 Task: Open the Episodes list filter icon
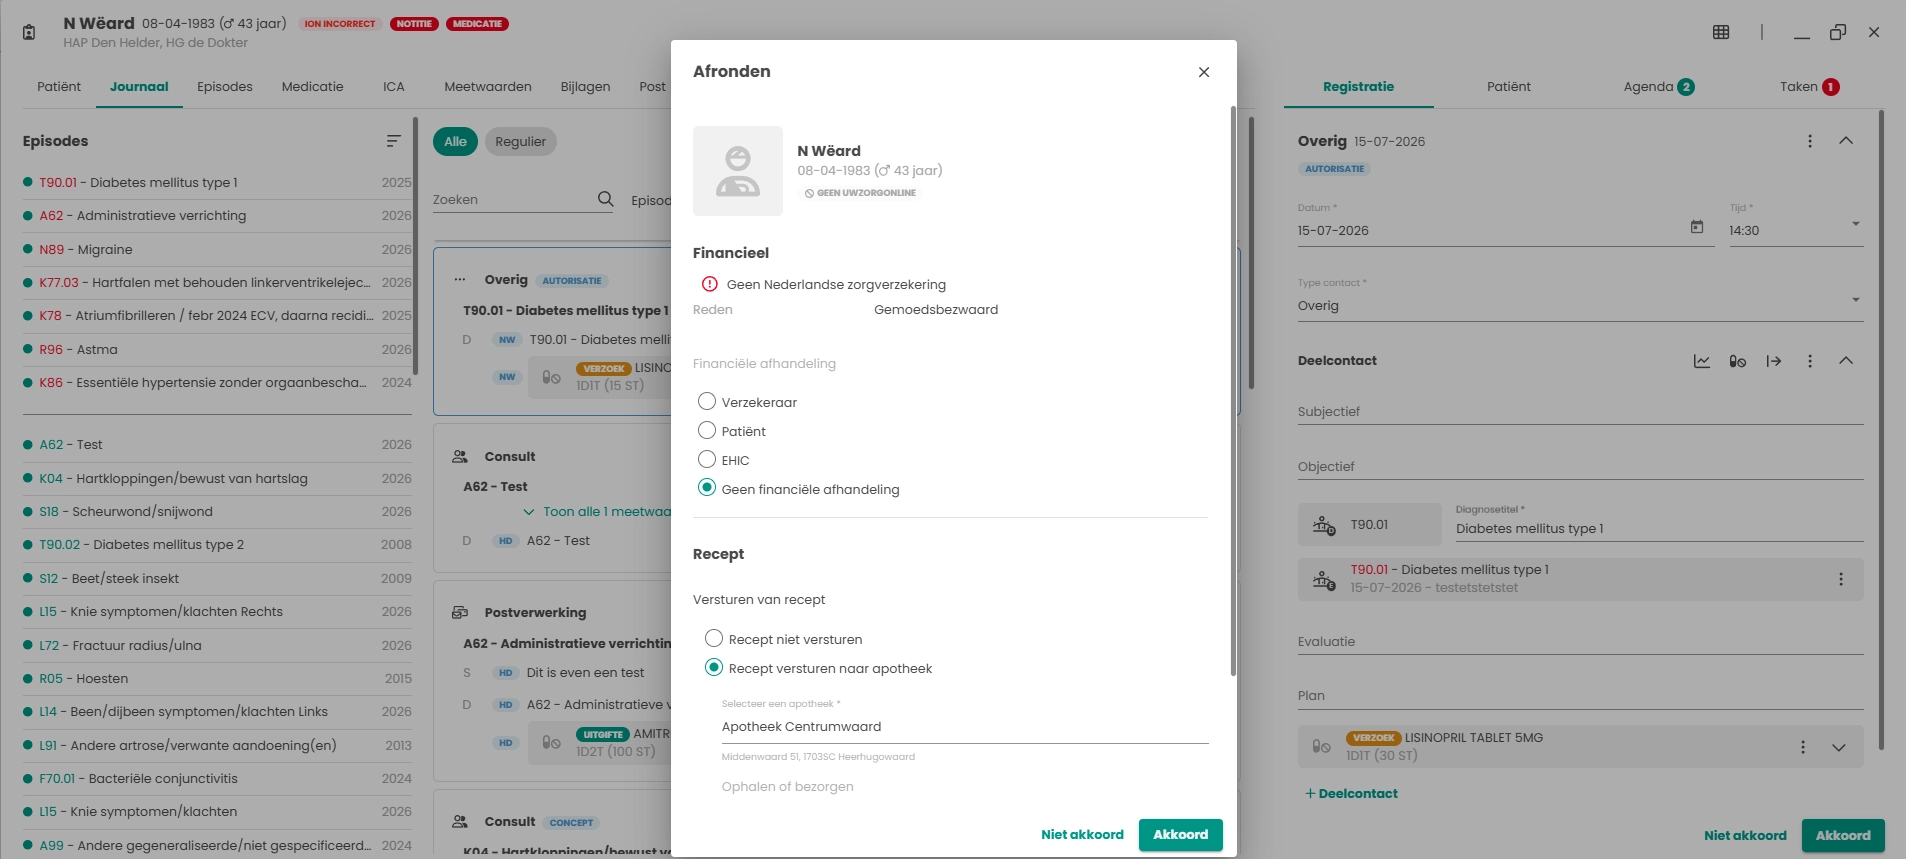394,141
